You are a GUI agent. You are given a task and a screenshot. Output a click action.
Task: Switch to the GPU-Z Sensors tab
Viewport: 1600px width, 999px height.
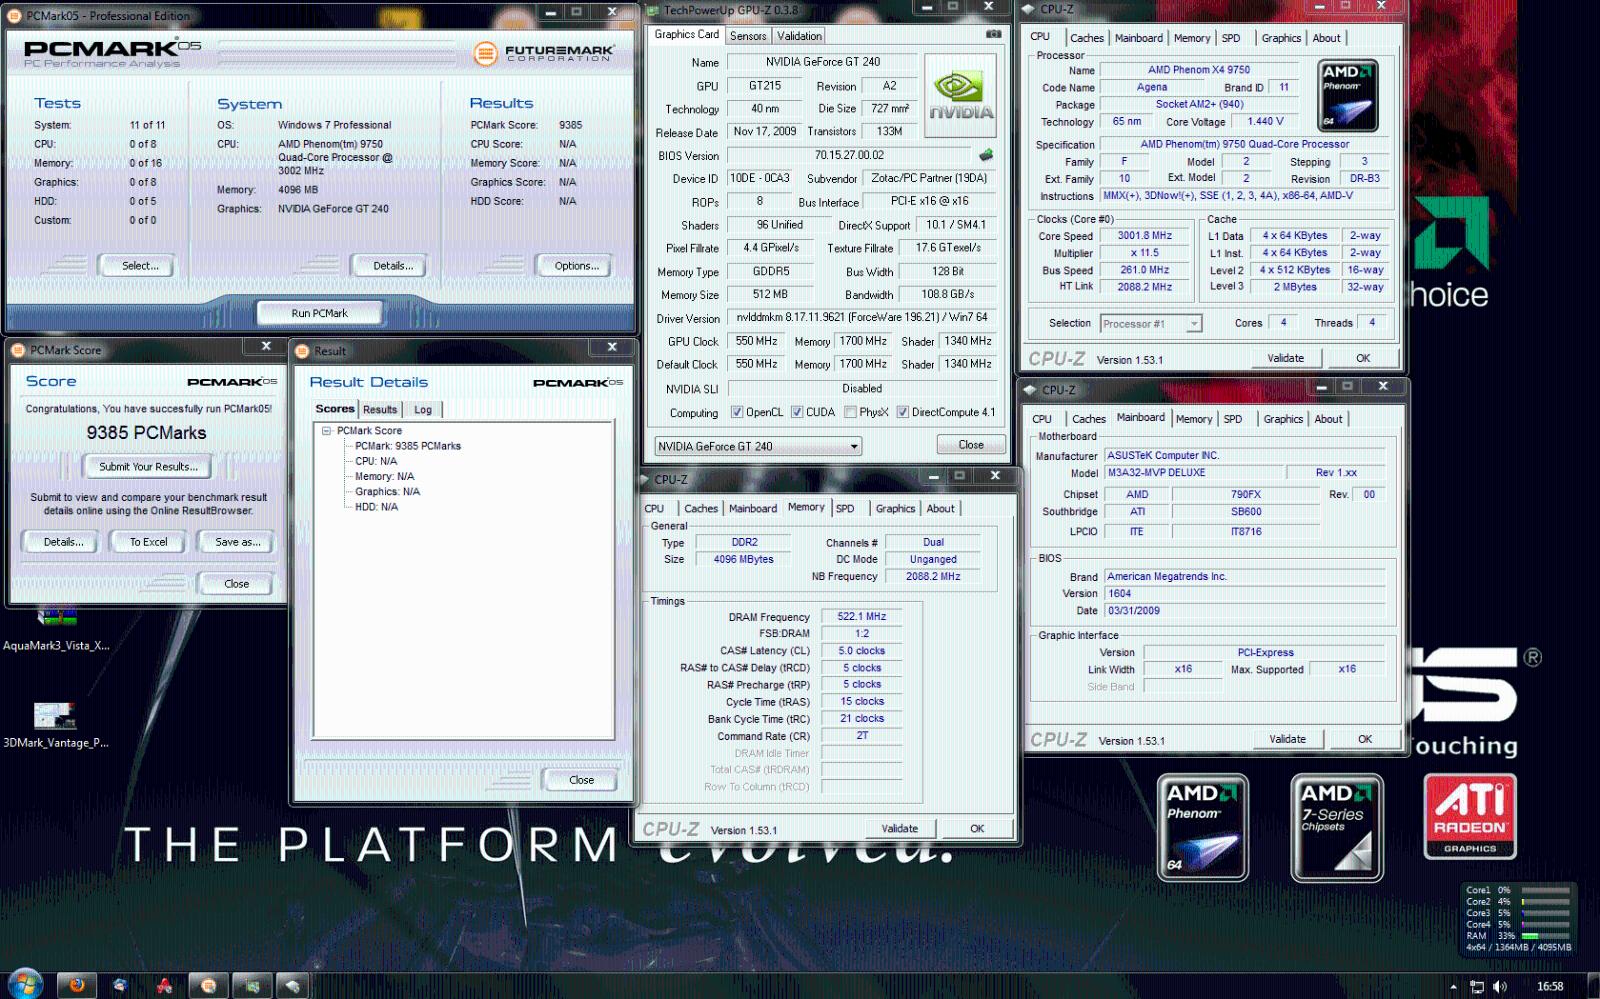[748, 36]
